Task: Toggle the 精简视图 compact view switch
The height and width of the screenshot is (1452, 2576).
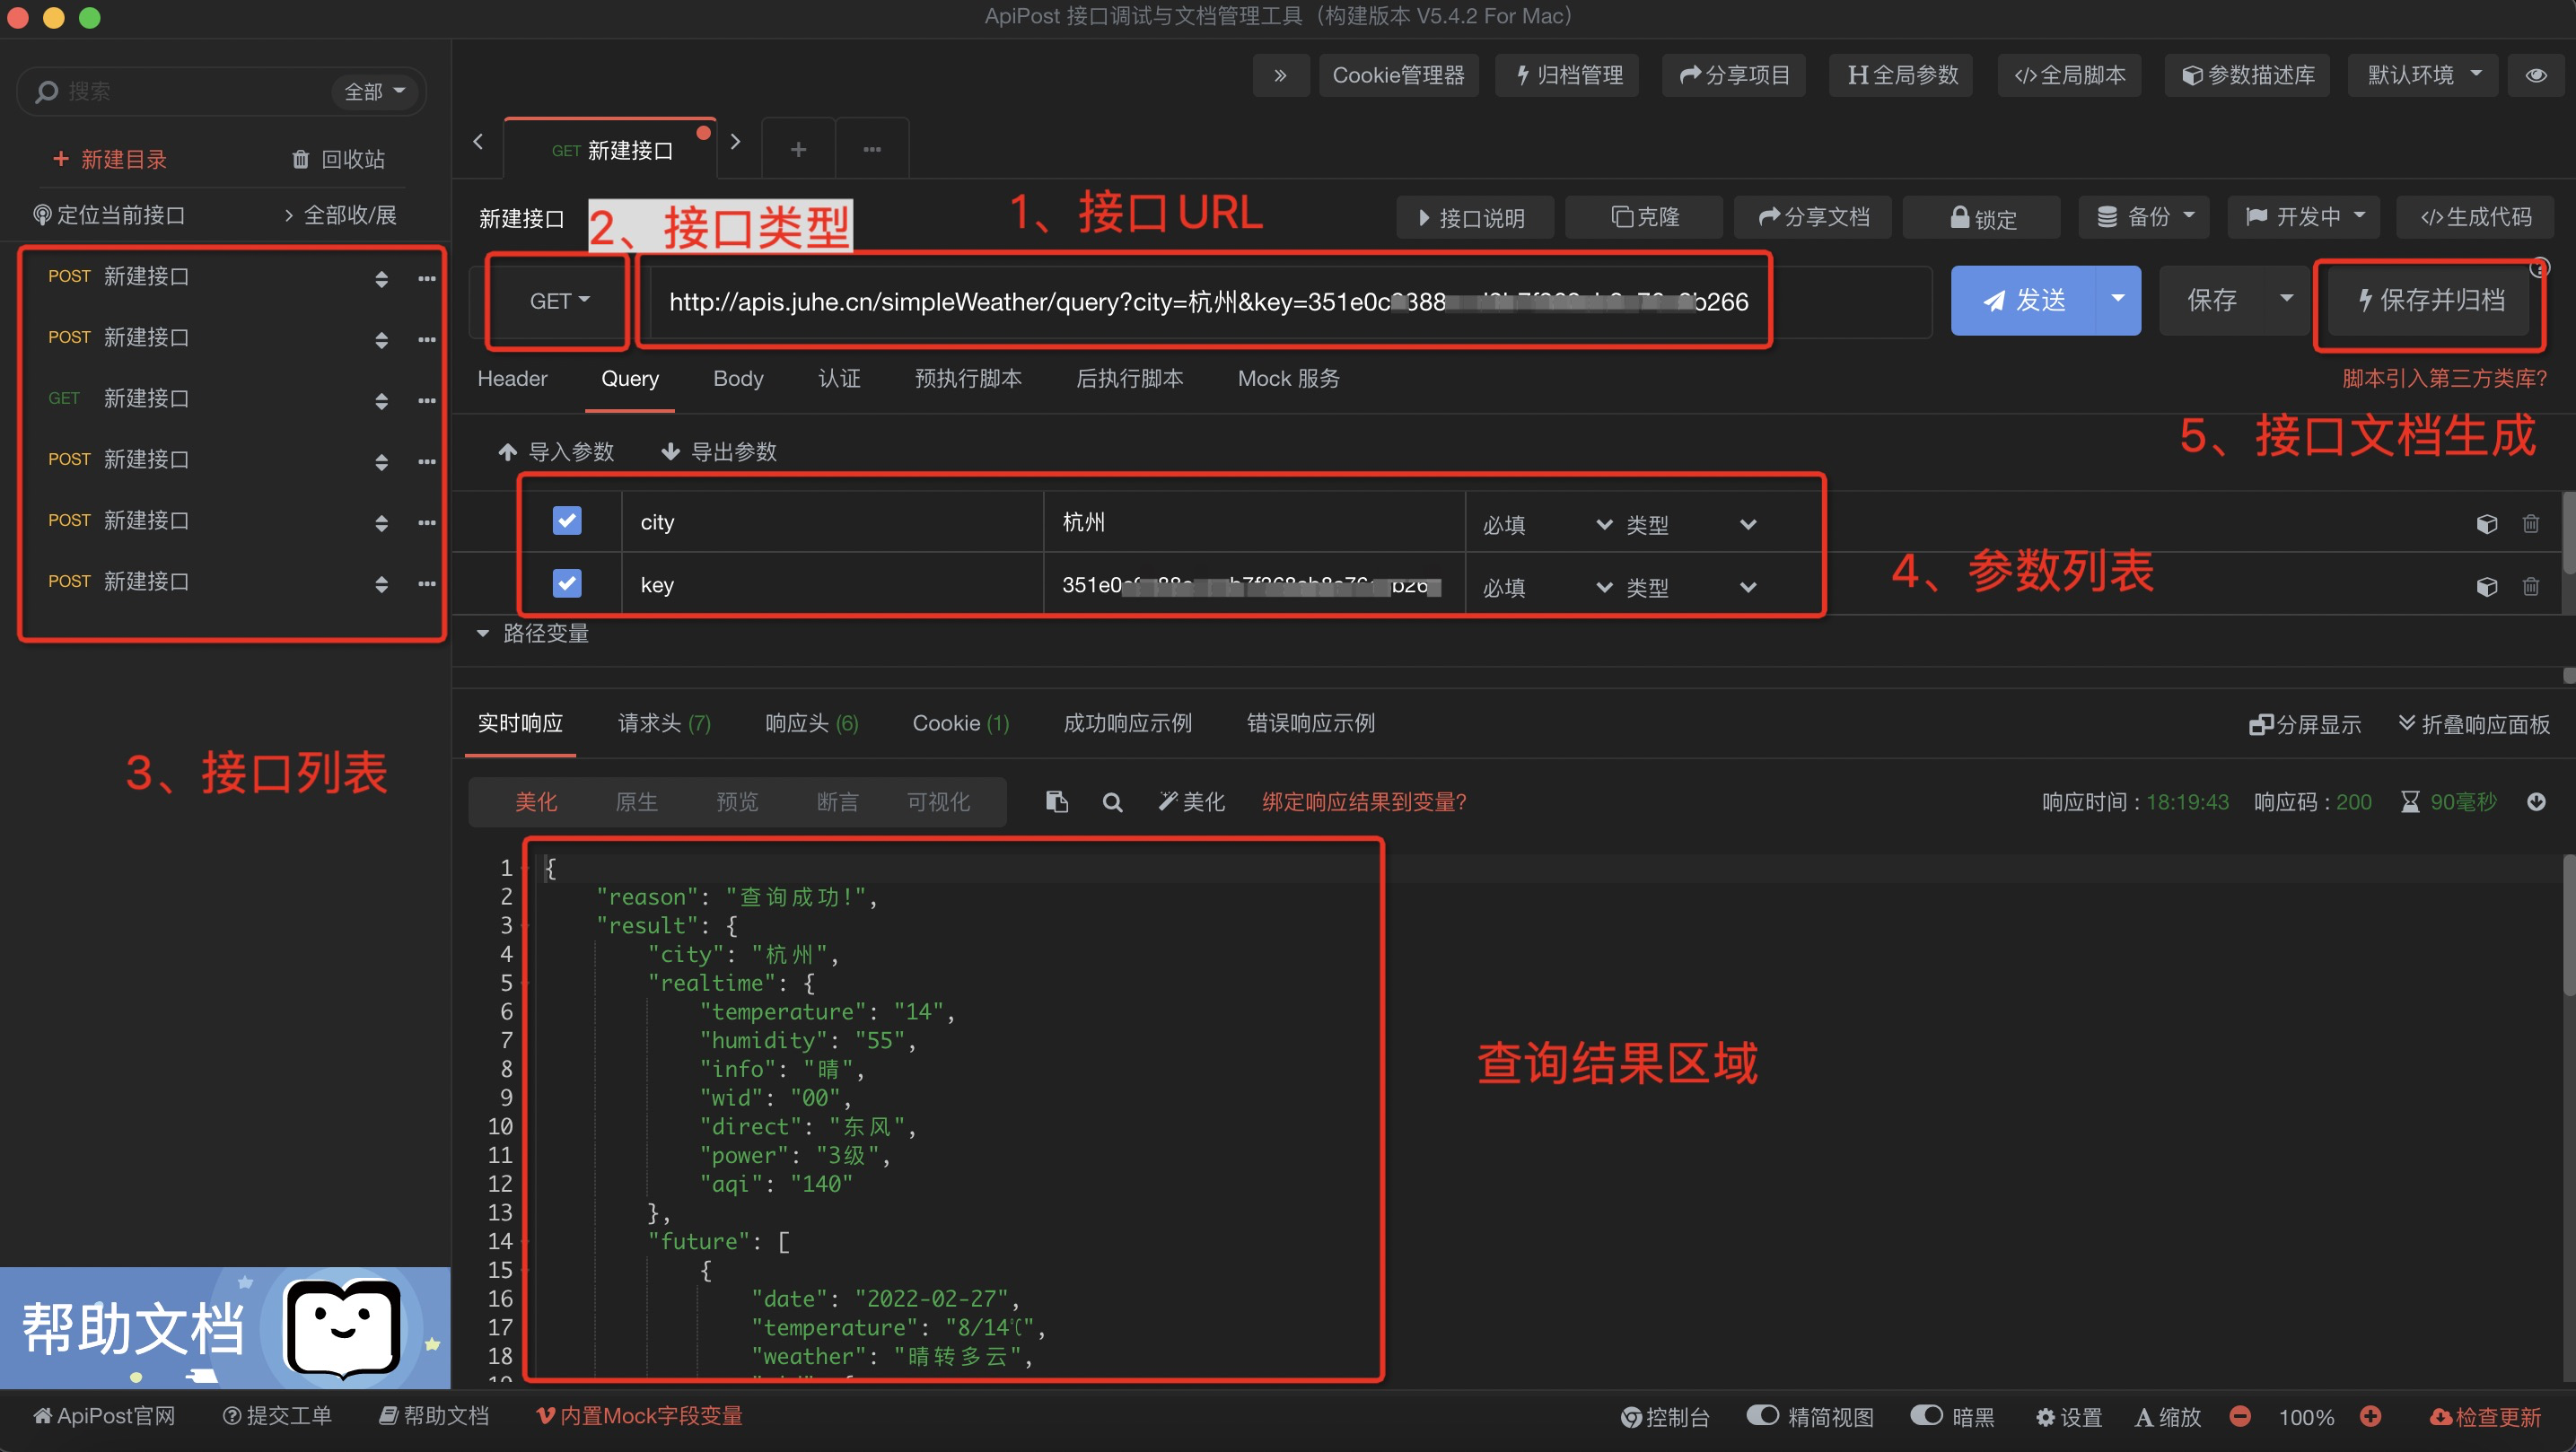Action: coord(1762,1415)
